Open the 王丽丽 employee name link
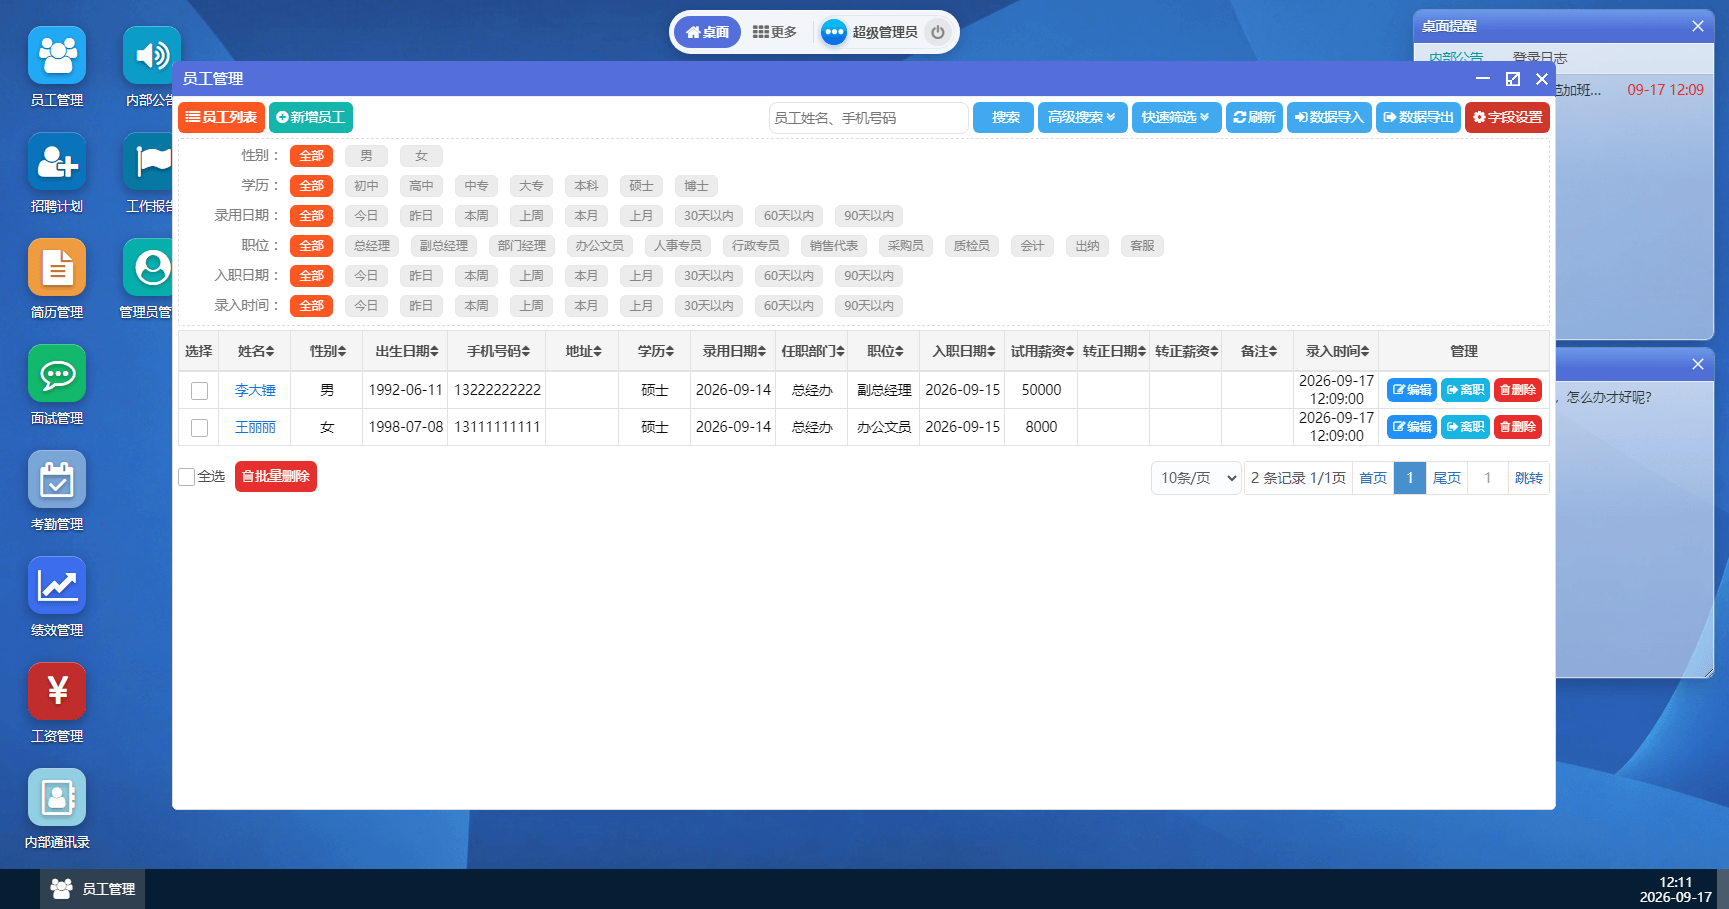The height and width of the screenshot is (909, 1729). click(255, 427)
